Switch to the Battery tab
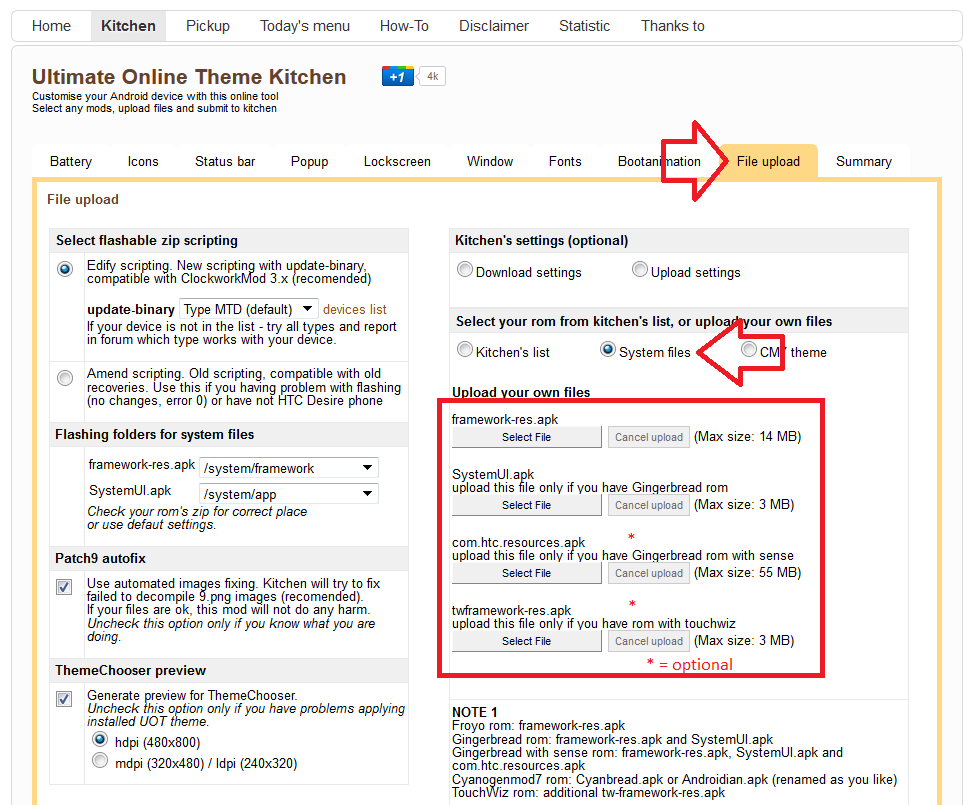The image size is (963, 805). 71,161
